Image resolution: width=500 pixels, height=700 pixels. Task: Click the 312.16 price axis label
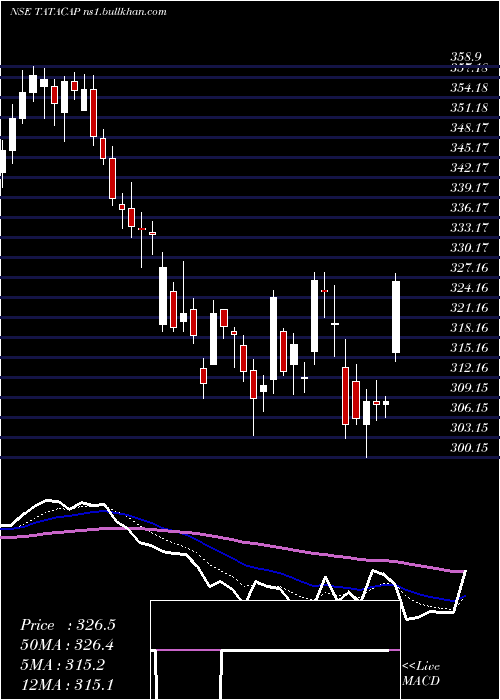pos(468,368)
